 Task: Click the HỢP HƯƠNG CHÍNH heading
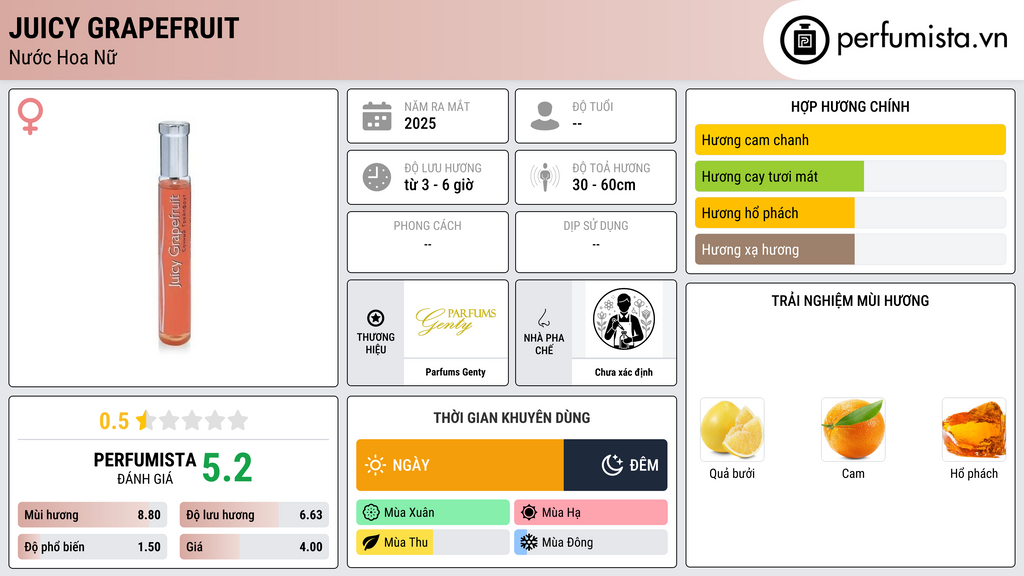(x=850, y=106)
